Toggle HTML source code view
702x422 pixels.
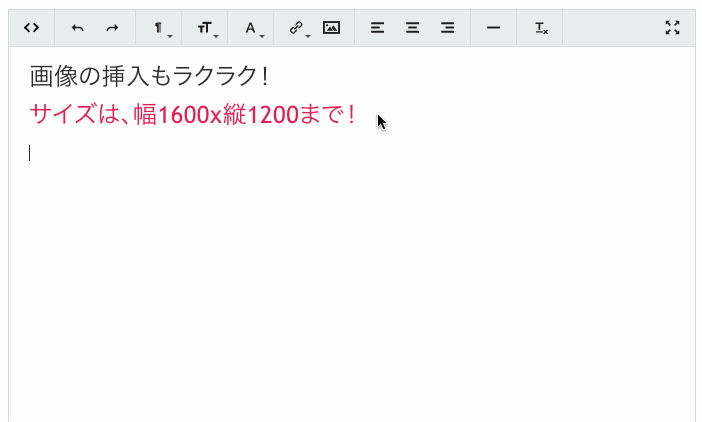click(x=31, y=28)
